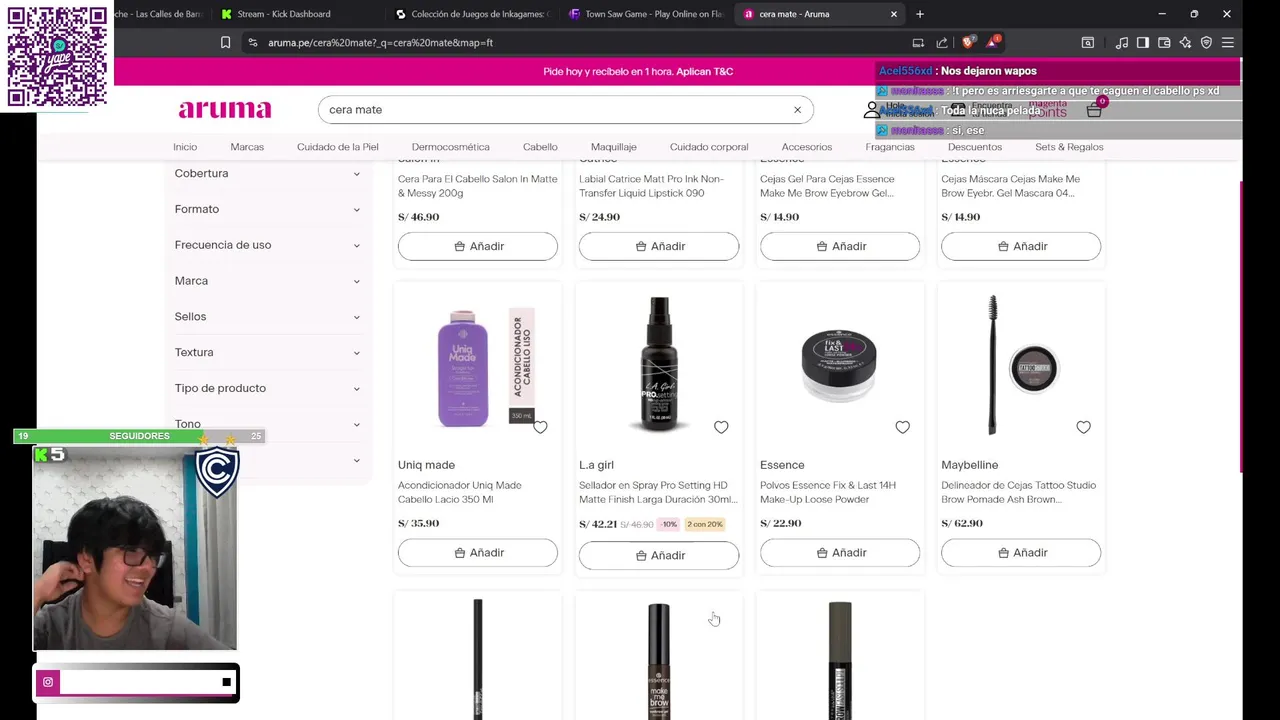Expand the Cobertura filter

(267, 173)
